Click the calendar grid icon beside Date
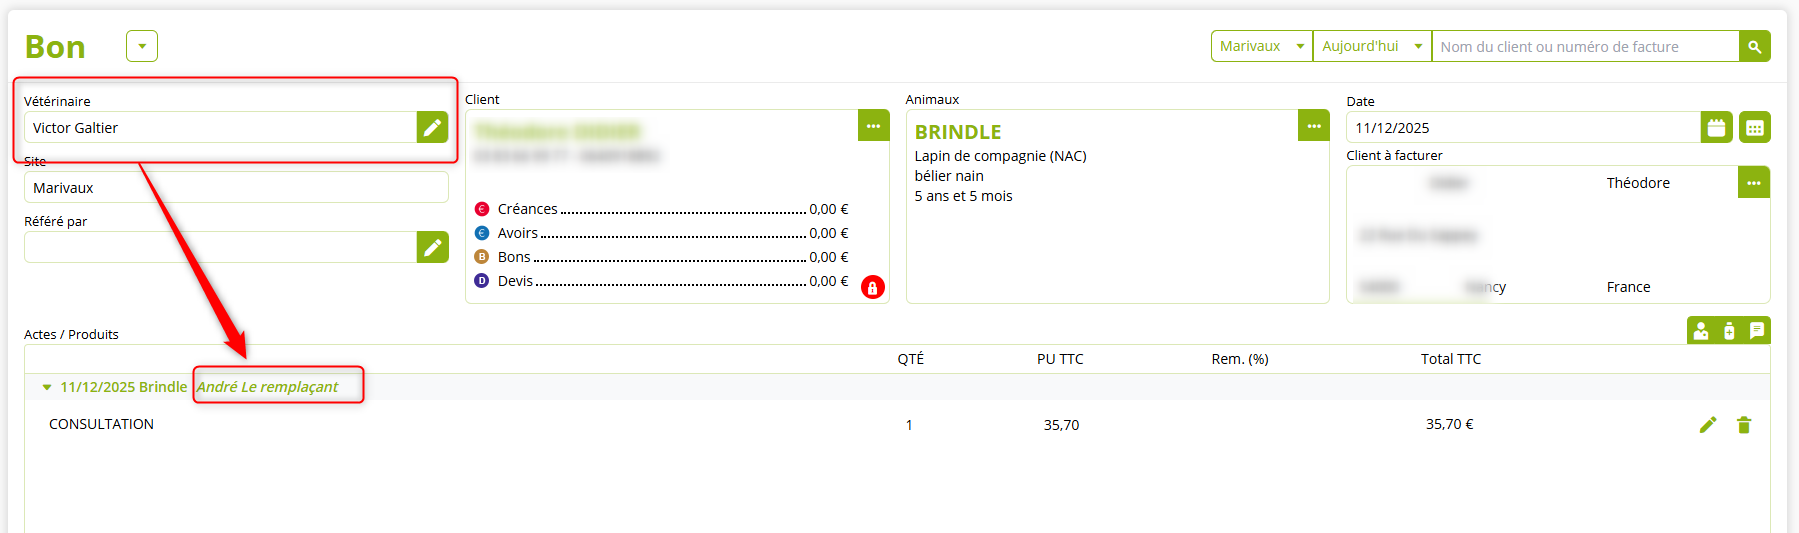1799x533 pixels. click(1754, 128)
